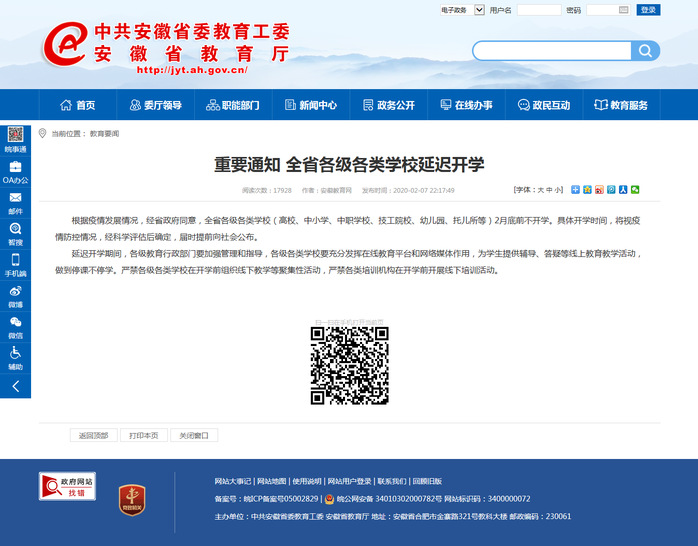Open the 在线办事 navigation menu
Viewport: 698px width, 546px height.
point(467,105)
